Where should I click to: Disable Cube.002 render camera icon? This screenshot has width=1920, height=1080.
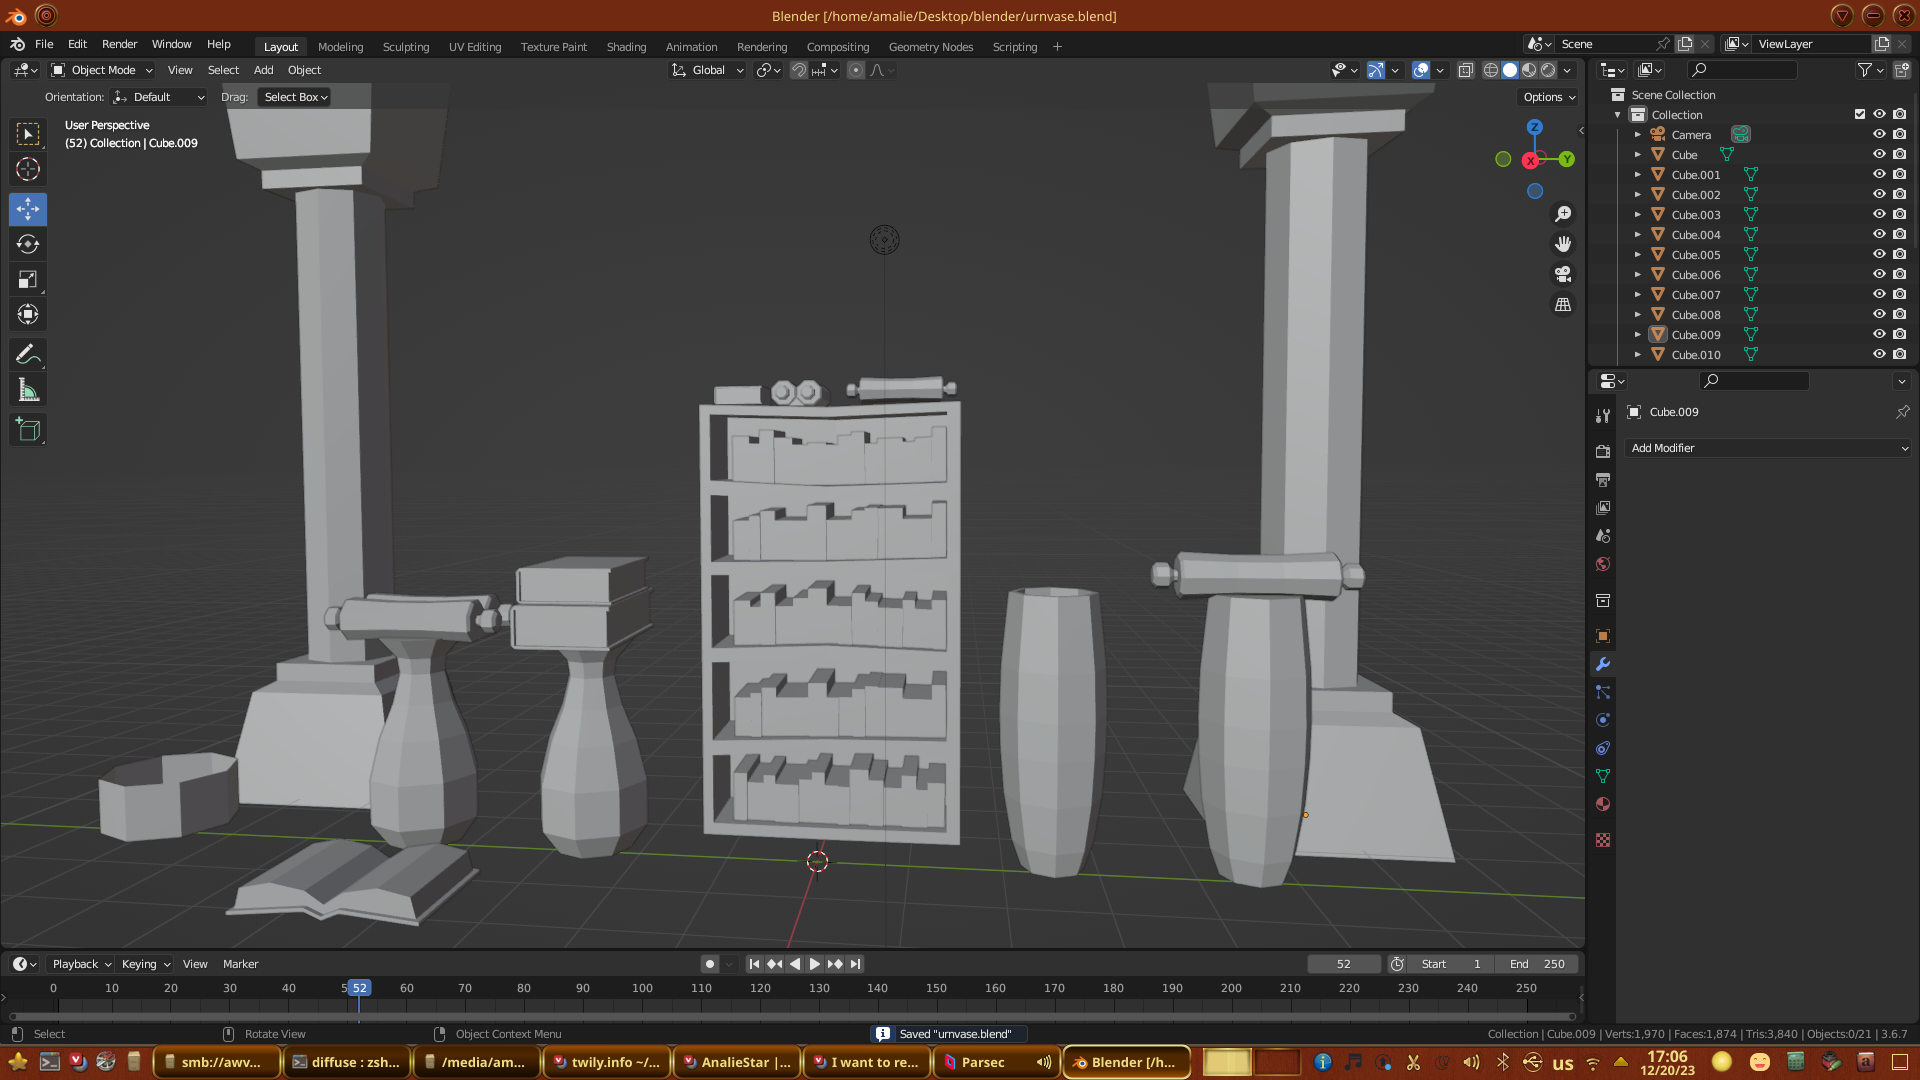click(1899, 194)
